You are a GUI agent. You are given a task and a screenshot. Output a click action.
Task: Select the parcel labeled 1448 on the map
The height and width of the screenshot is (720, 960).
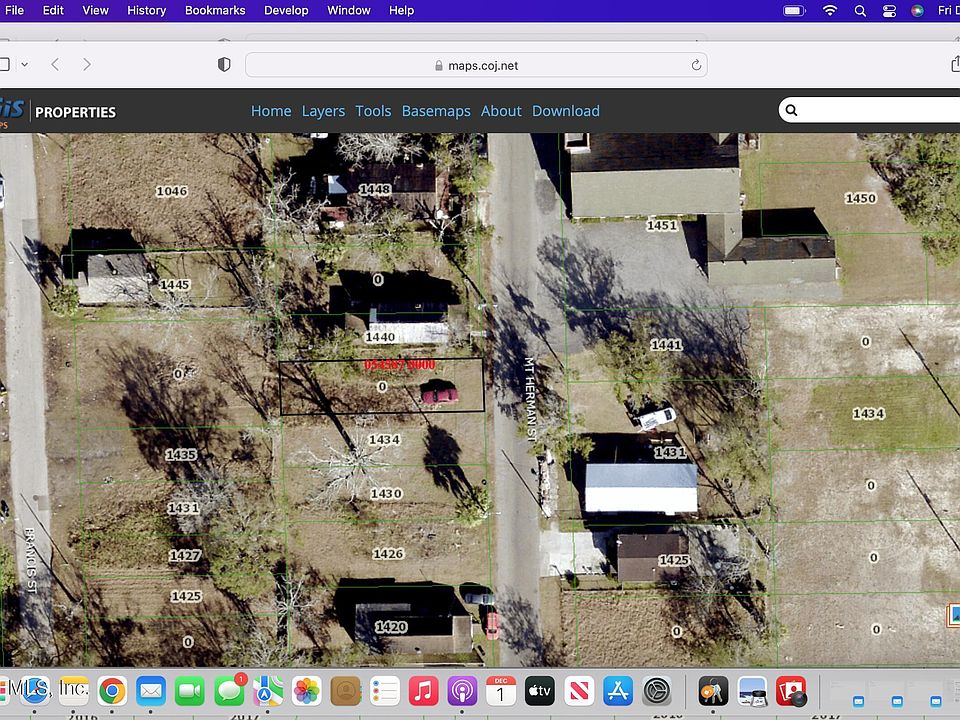[375, 190]
